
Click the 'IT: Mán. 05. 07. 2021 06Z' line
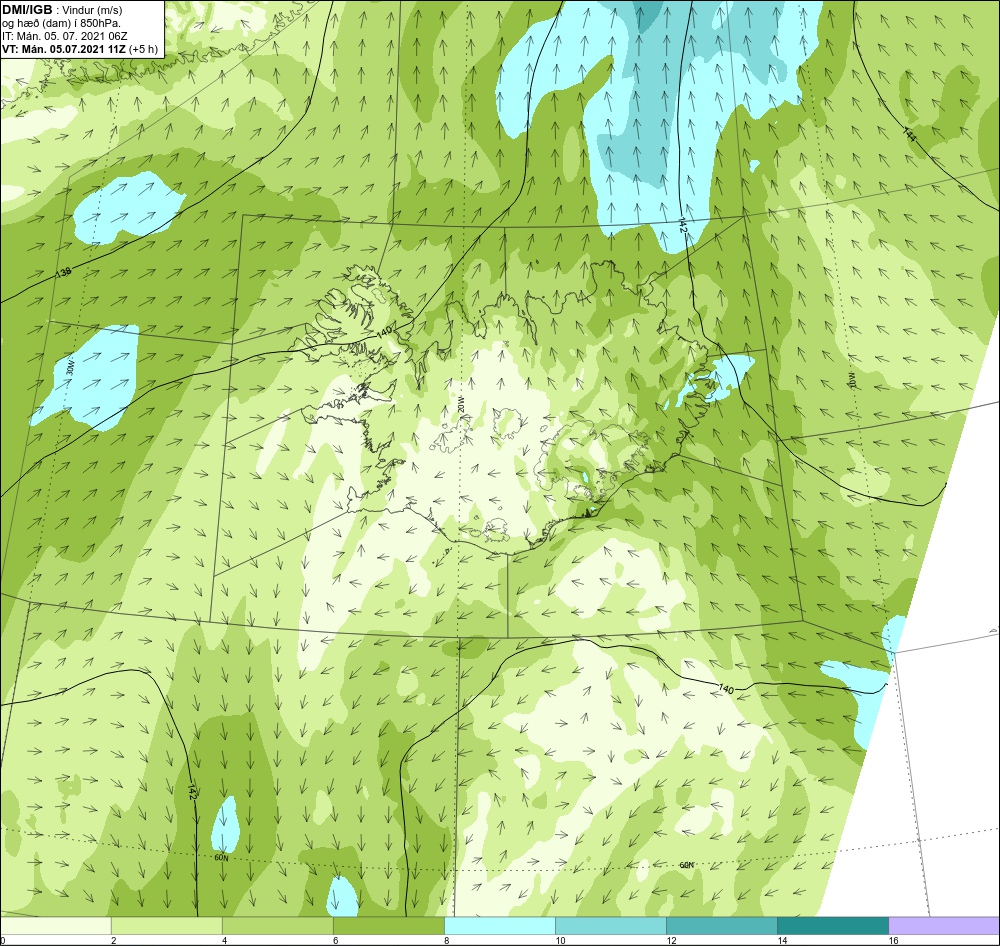click(65, 36)
